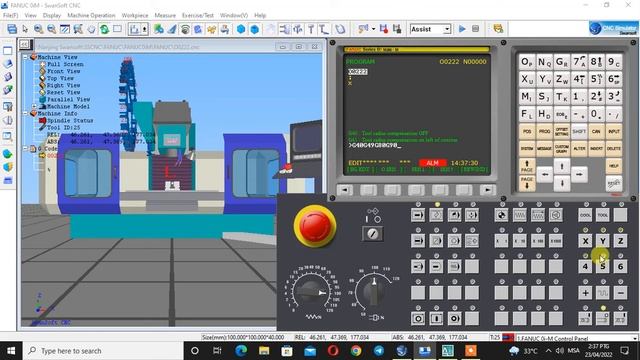This screenshot has height=360, width=640.
Task: Click left softkey arrow below CRT screen
Action: (x=344, y=190)
